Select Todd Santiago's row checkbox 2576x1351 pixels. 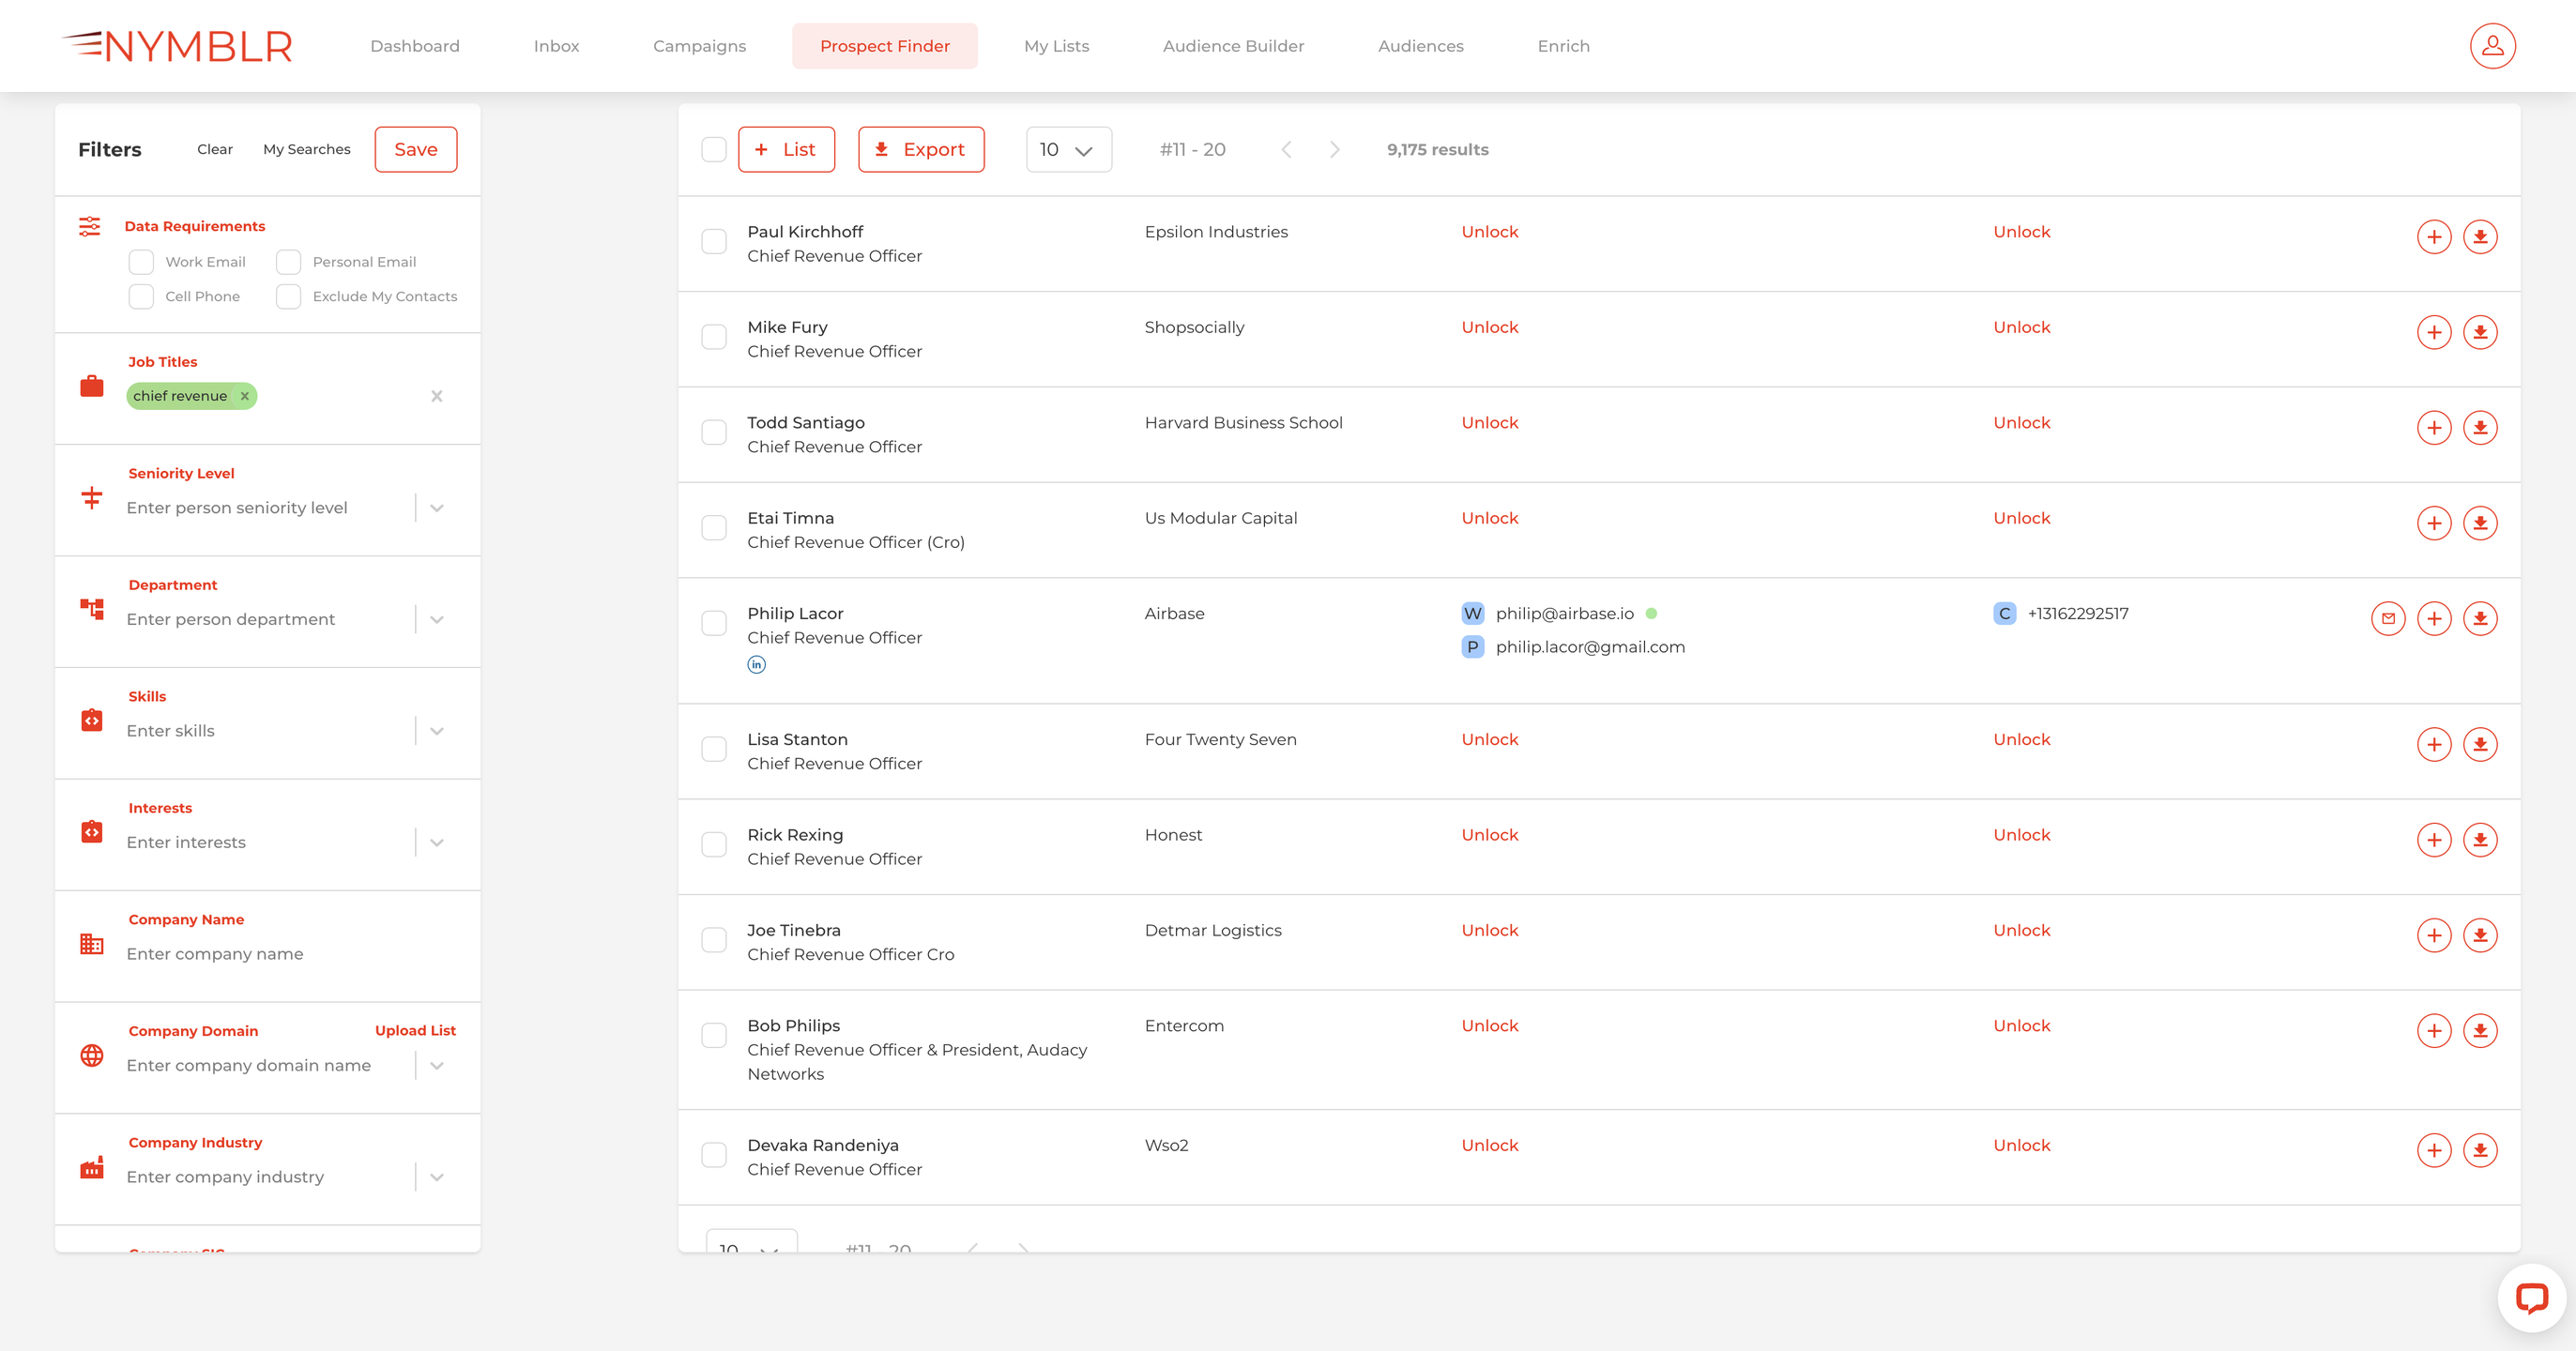713,433
